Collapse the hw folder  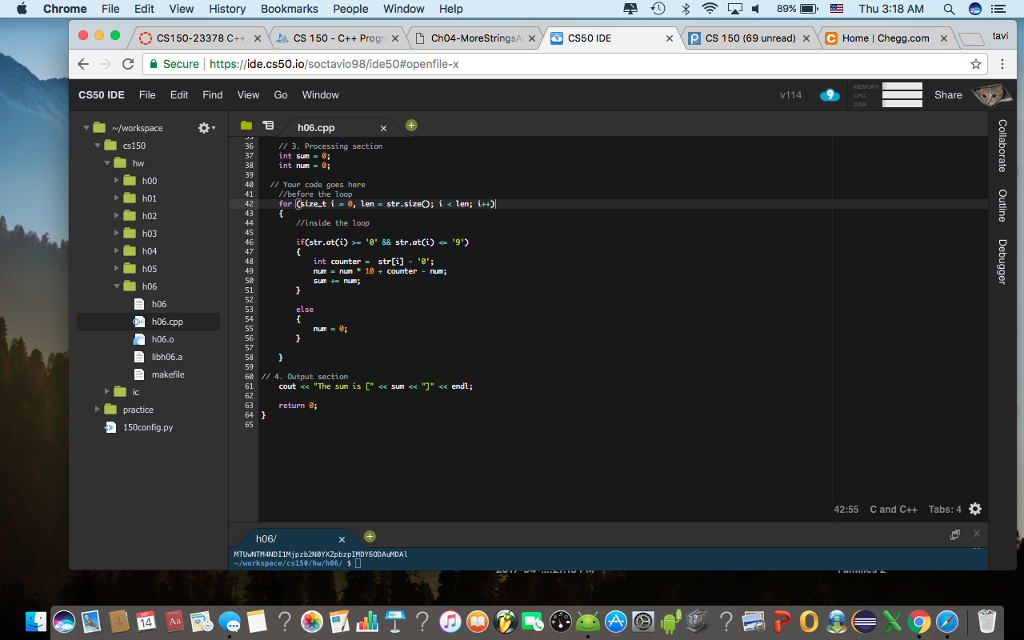coord(107,163)
